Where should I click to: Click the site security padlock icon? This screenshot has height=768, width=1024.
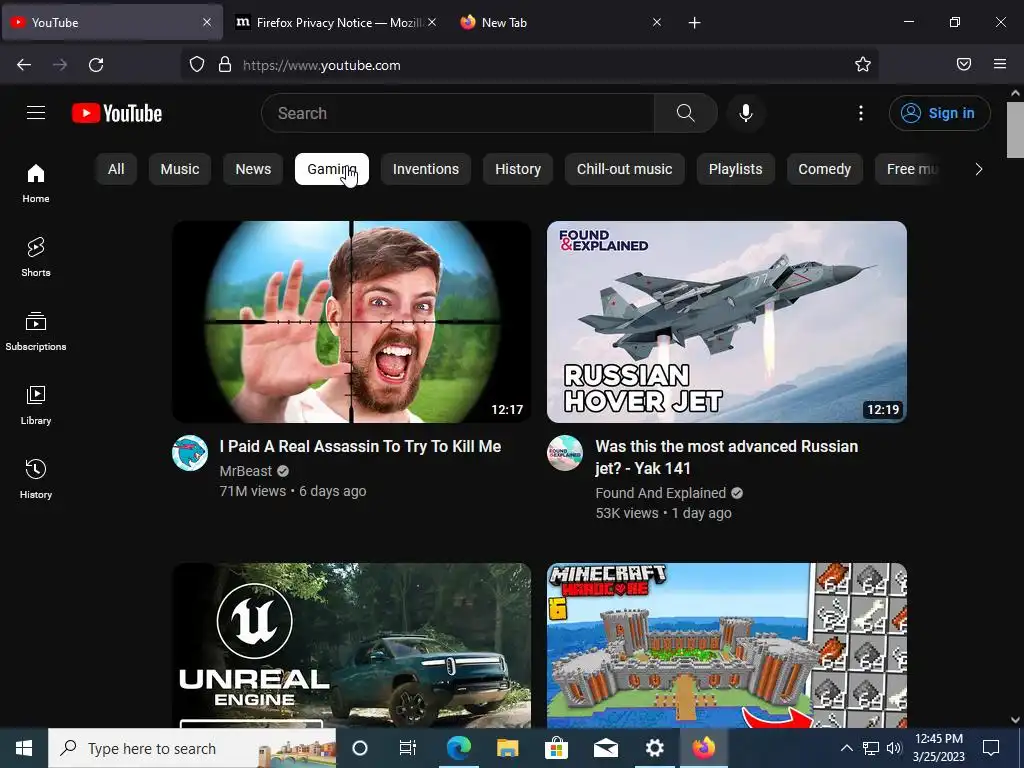coord(225,65)
